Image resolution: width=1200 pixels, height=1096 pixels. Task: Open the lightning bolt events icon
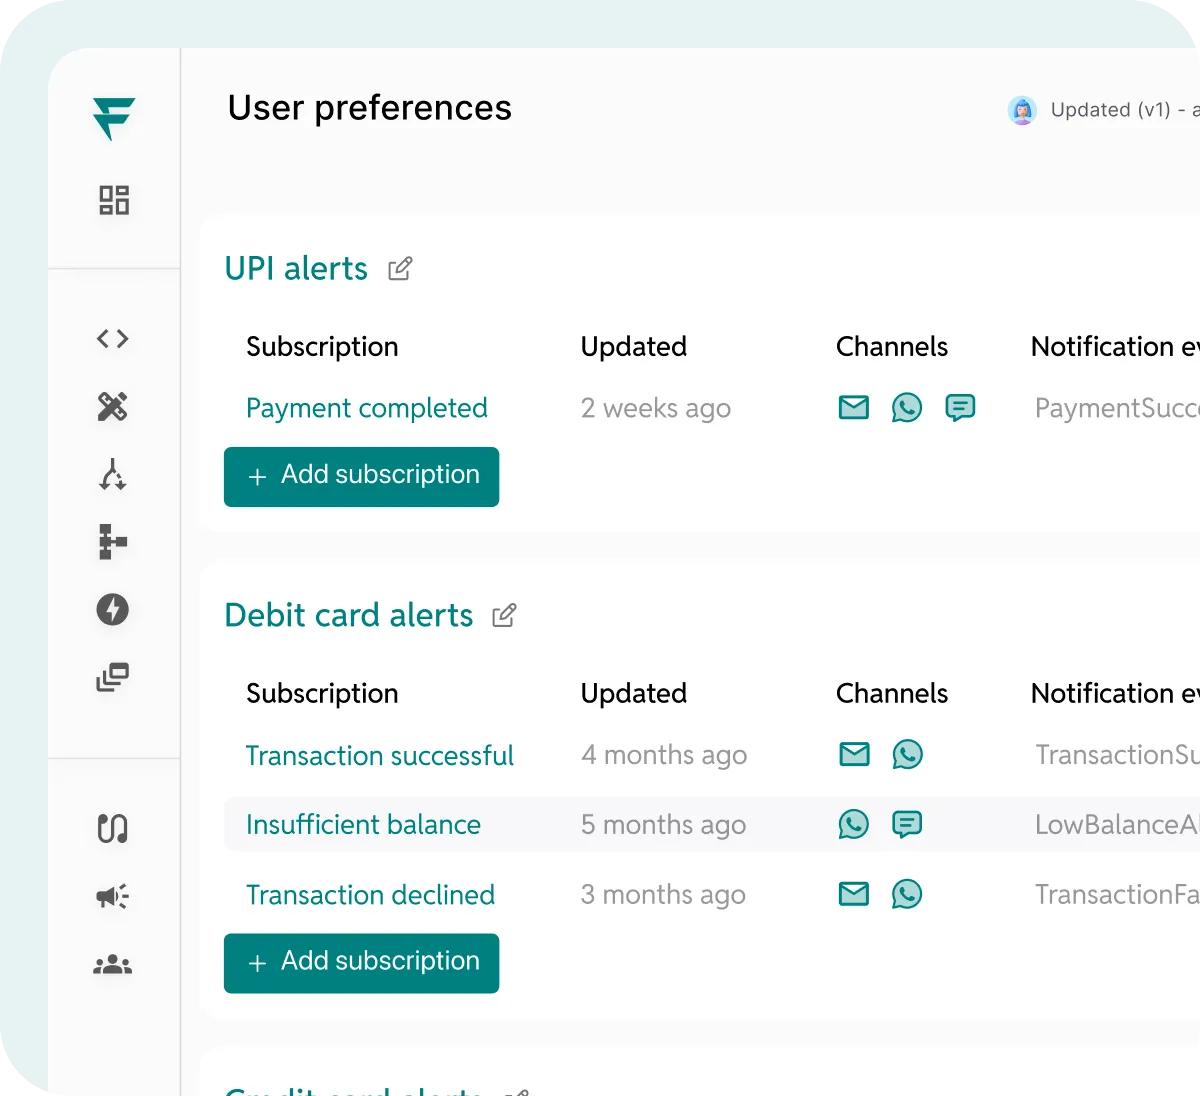[x=113, y=609]
